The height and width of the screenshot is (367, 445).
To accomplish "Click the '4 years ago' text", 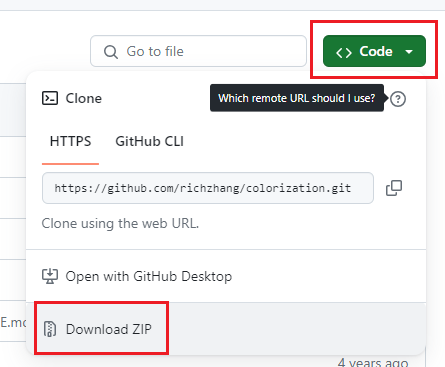I will coord(373,362).
